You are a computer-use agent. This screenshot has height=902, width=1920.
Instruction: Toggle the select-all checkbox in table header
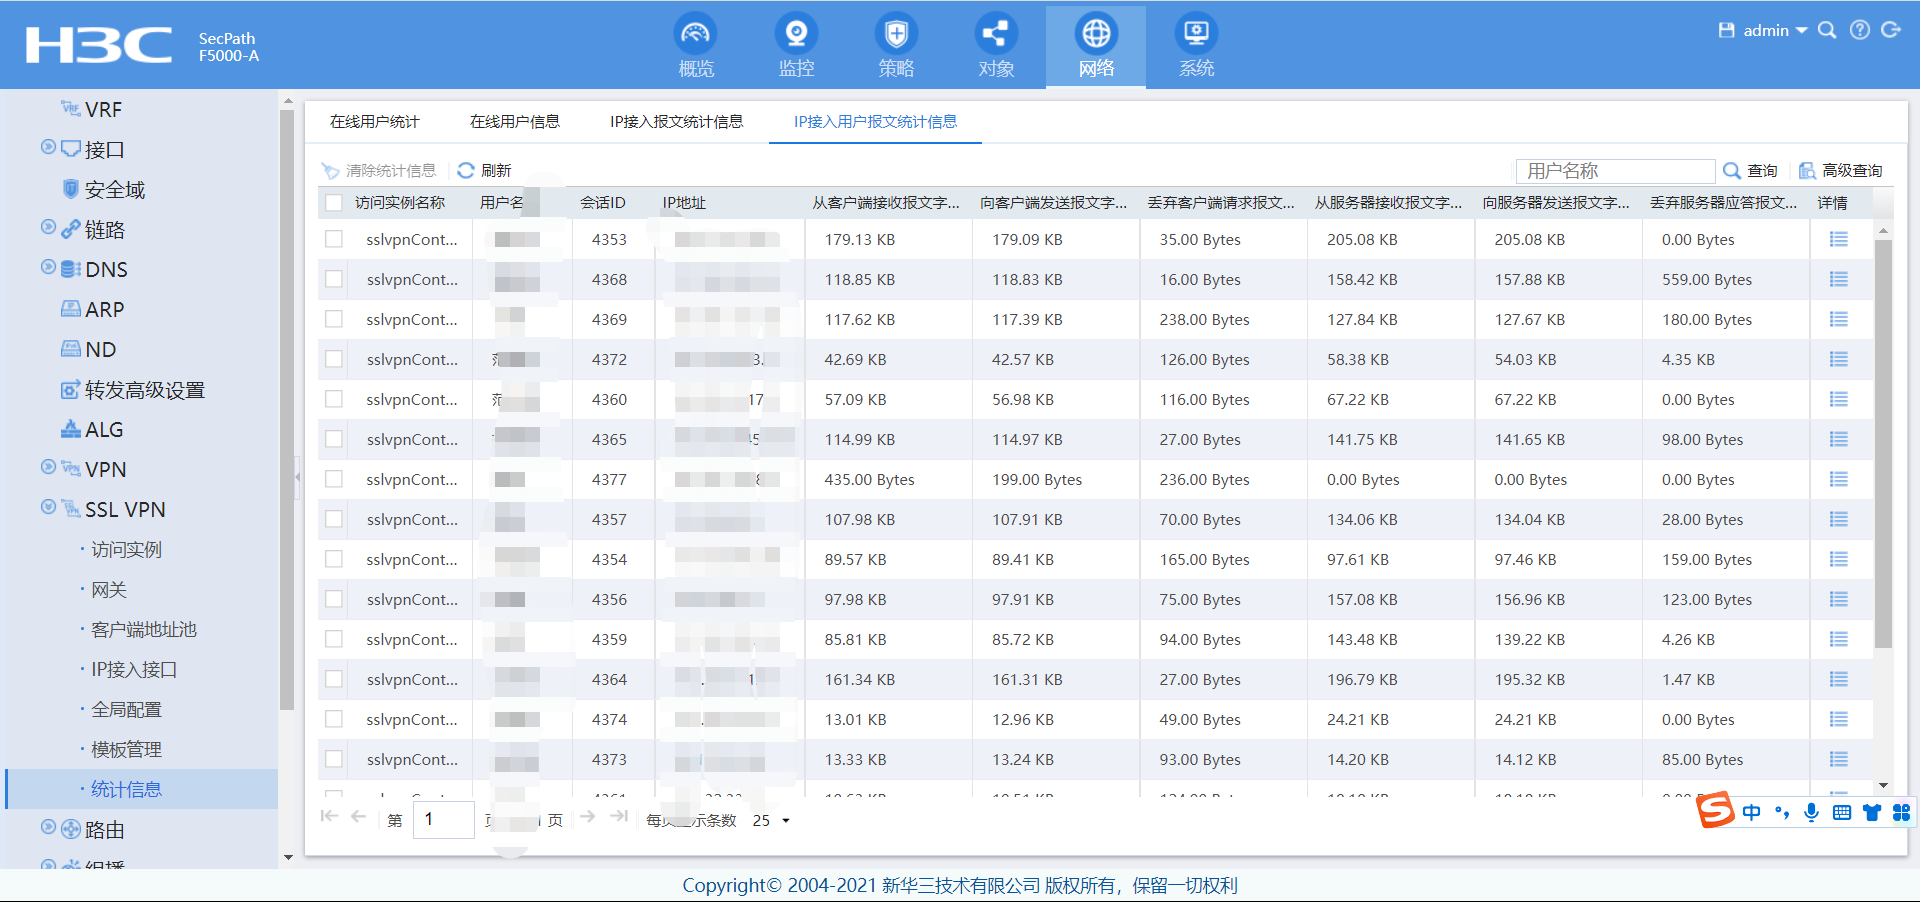334,203
